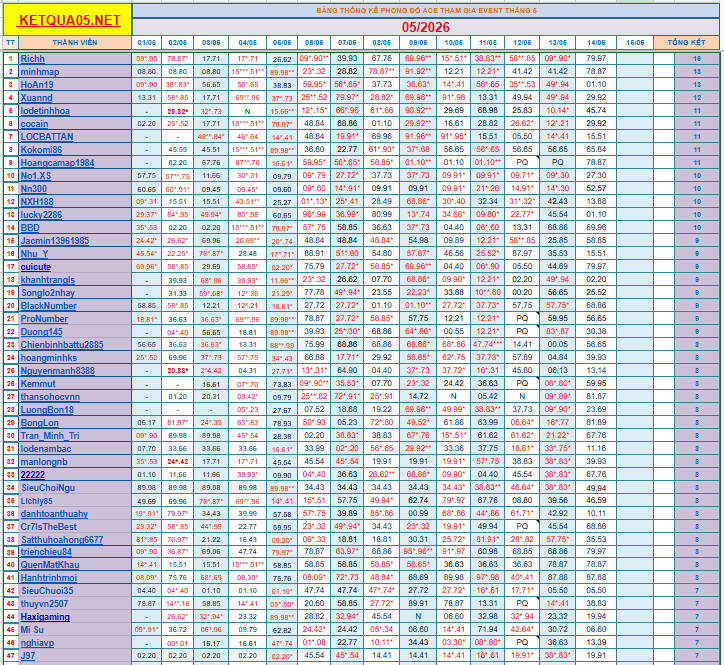Open member link Nhu_Y
The image size is (724, 665).
tap(34, 253)
